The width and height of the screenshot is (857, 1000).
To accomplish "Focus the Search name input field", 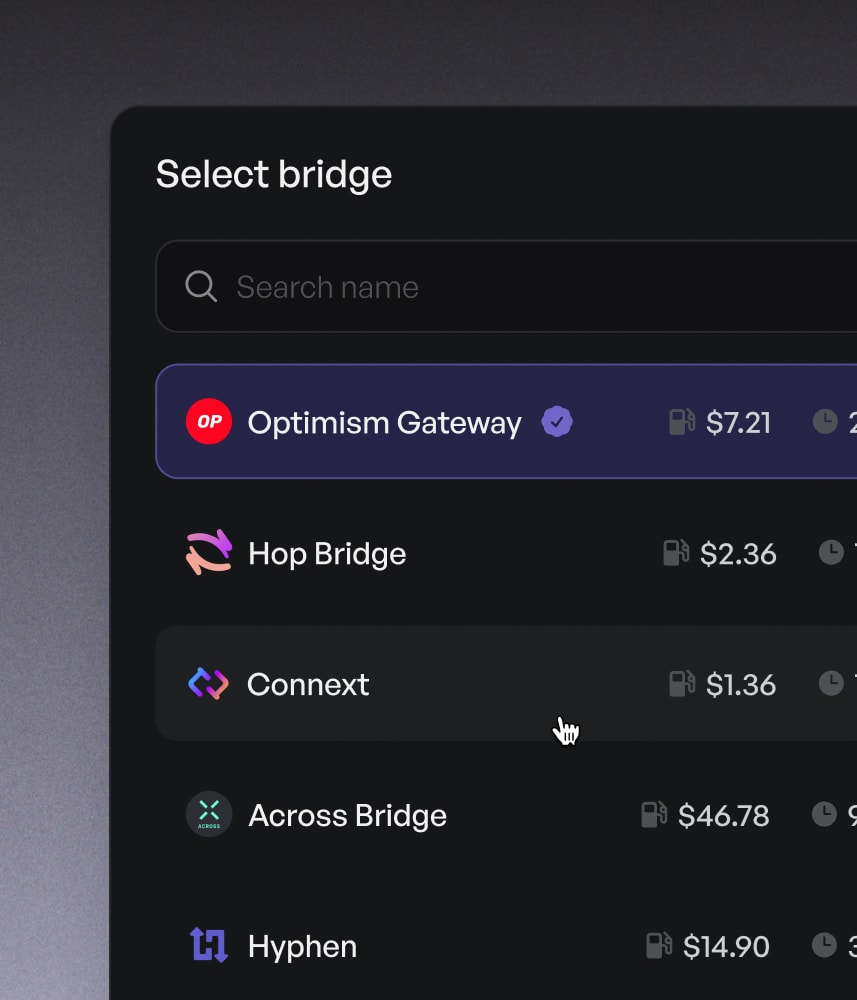I will (500, 287).
